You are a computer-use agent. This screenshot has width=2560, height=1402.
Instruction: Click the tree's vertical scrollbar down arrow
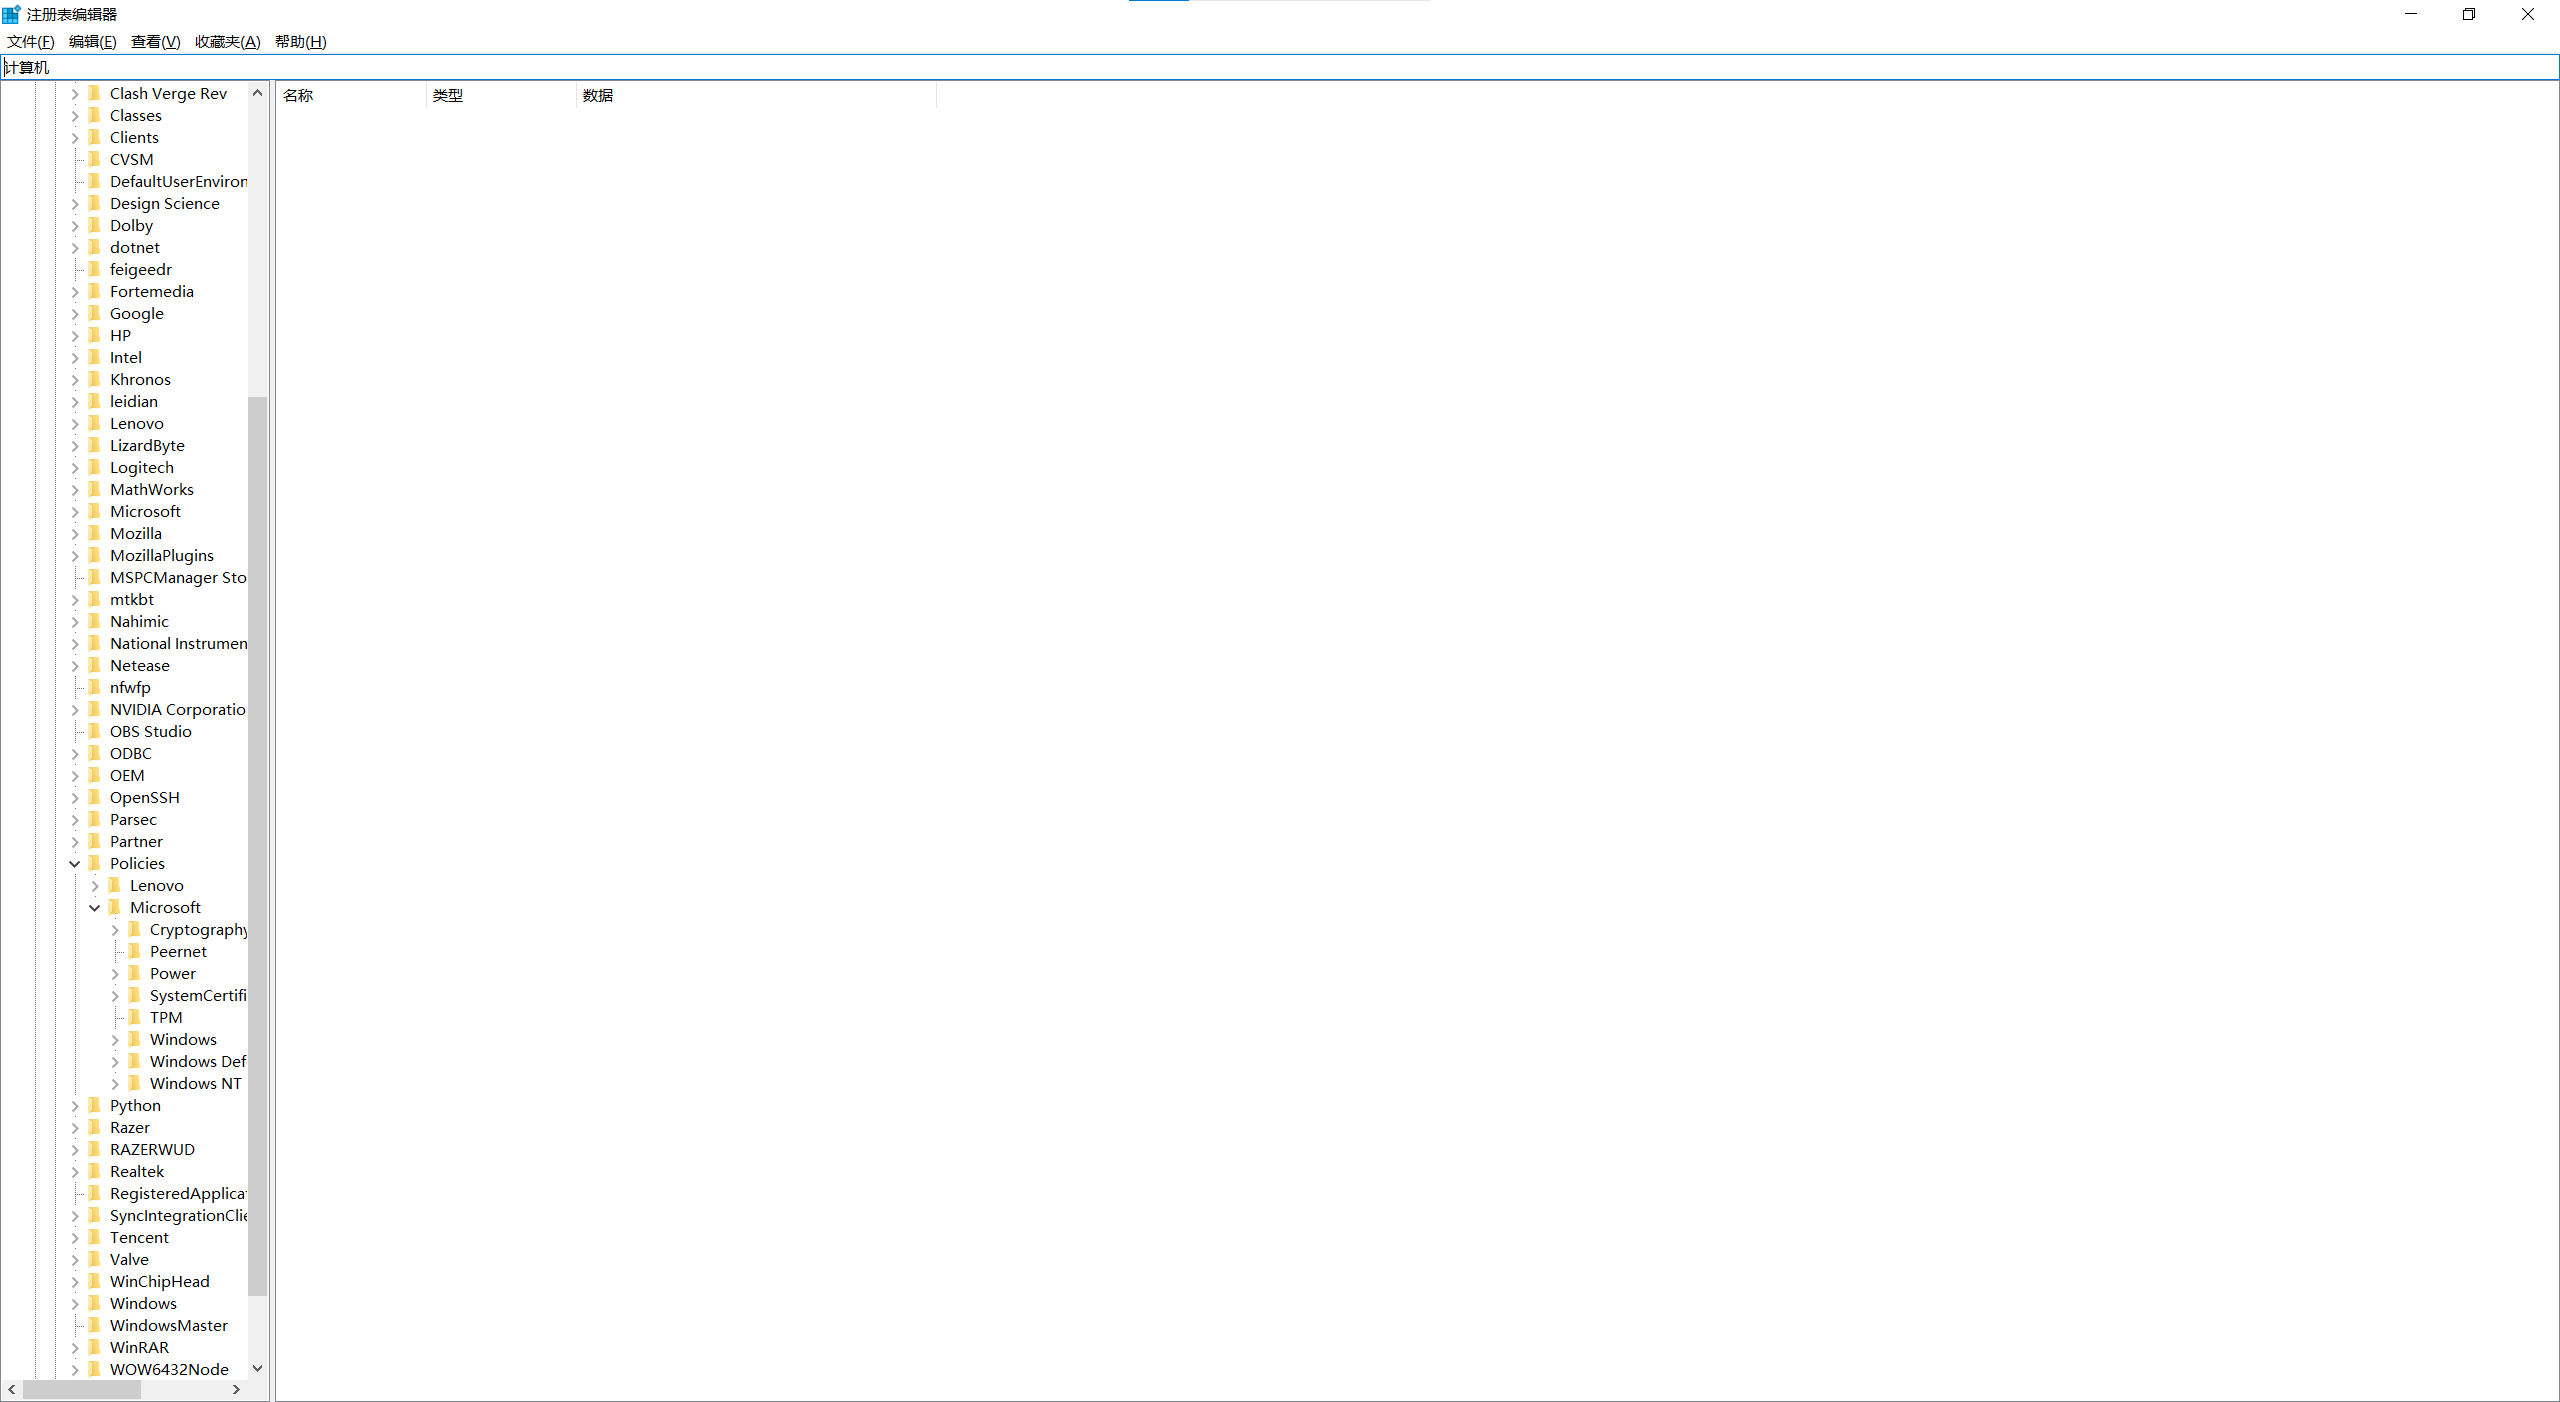257,1368
